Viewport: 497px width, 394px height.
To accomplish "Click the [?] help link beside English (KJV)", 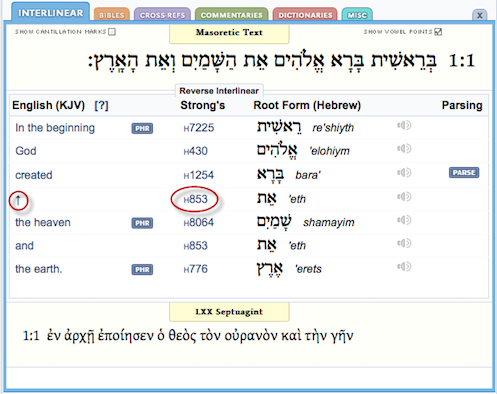I will coord(101,105).
